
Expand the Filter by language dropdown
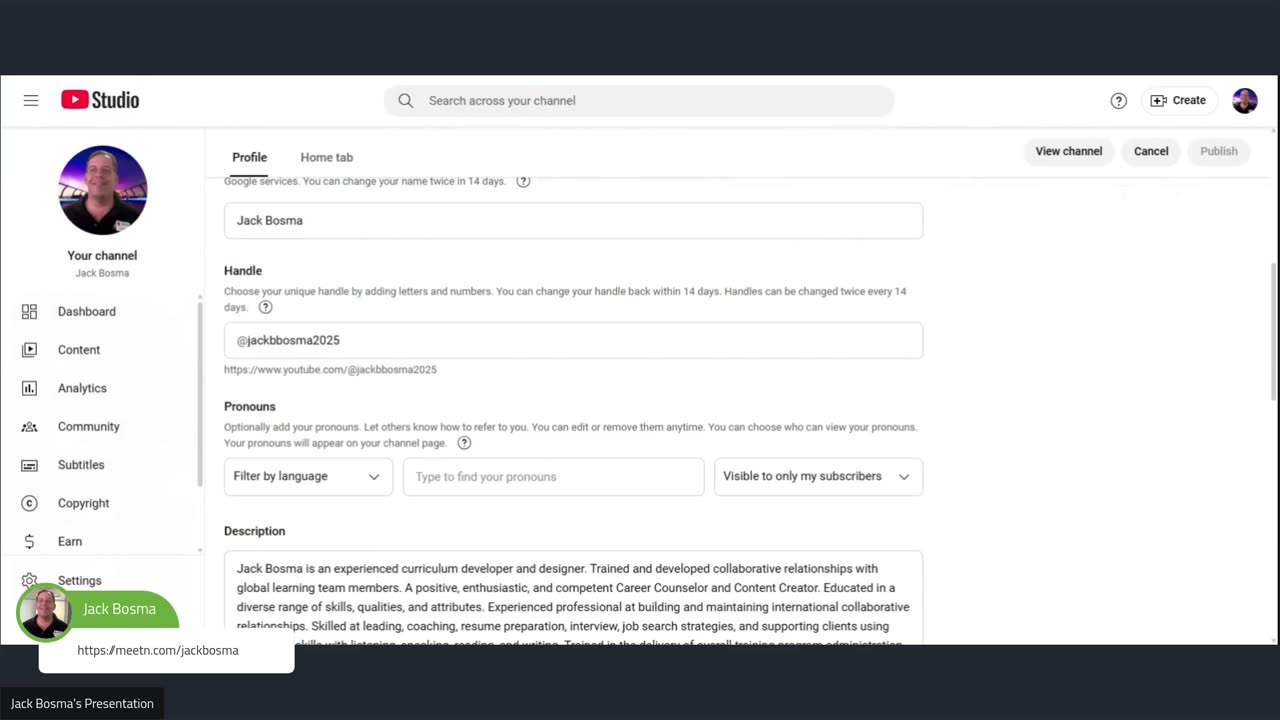tap(308, 477)
